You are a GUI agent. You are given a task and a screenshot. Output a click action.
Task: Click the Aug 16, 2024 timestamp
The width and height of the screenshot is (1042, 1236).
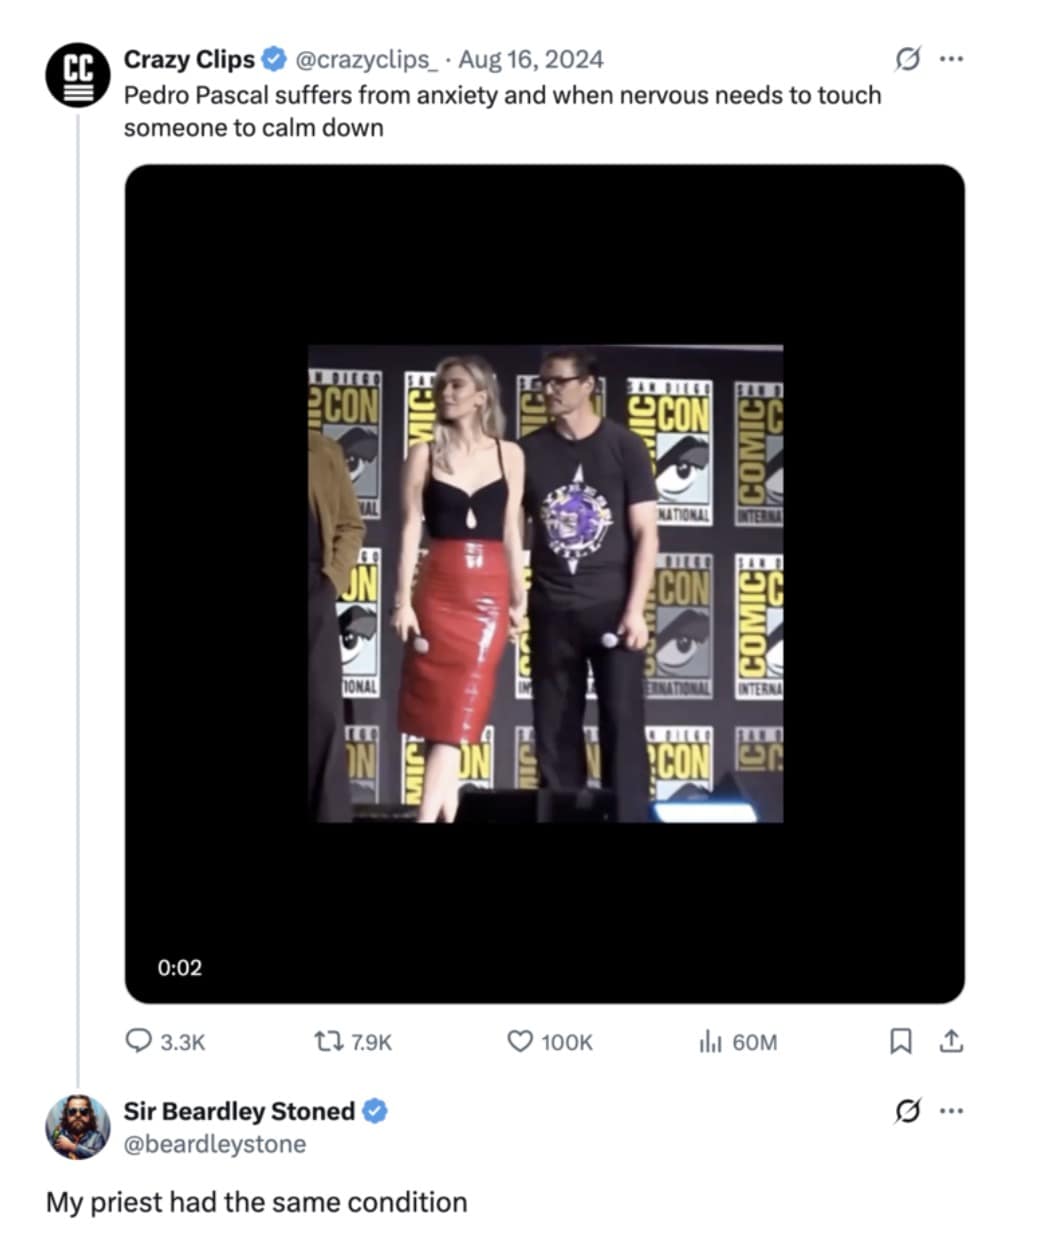[x=531, y=60]
